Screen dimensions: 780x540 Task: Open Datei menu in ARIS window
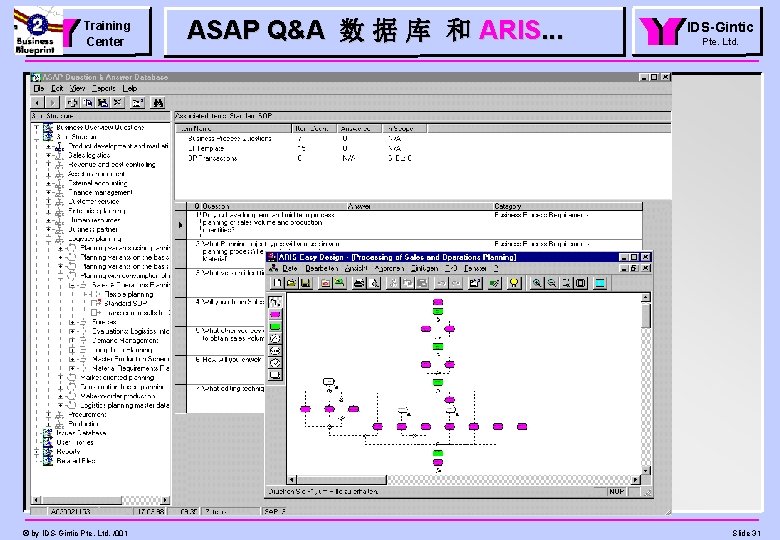[x=290, y=269]
